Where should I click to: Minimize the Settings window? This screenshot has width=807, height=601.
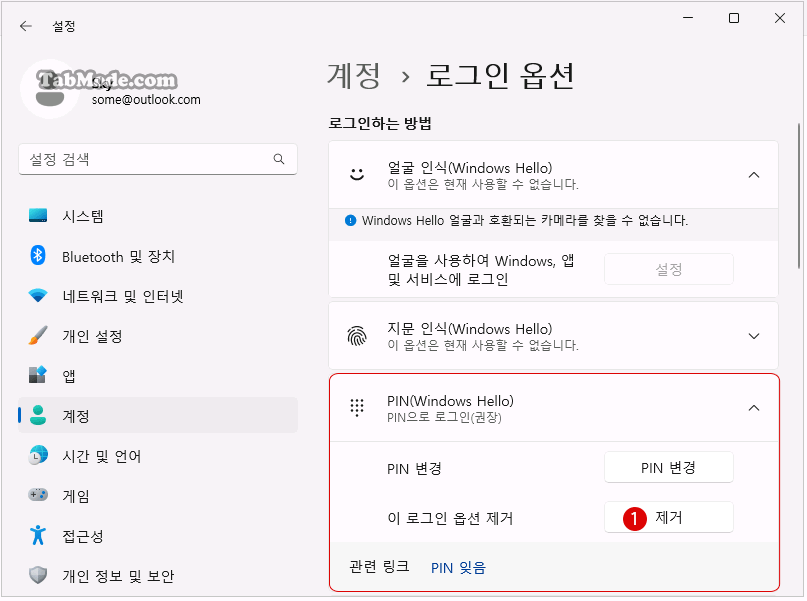[688, 19]
